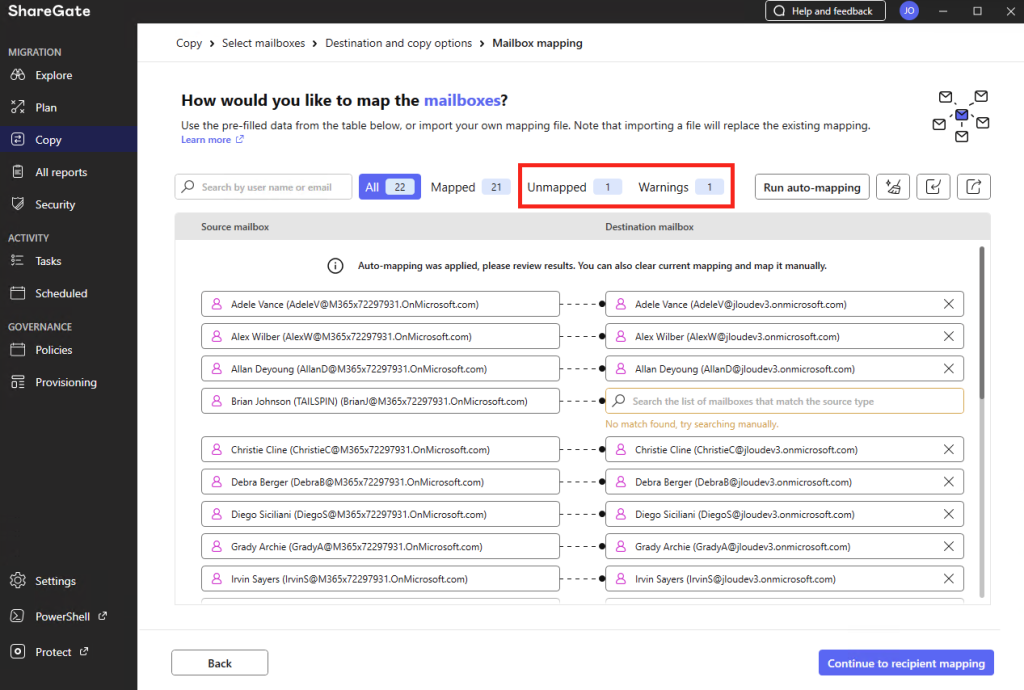Click Alex Wilber destination mailbox field
This screenshot has width=1024, height=690.
click(784, 337)
